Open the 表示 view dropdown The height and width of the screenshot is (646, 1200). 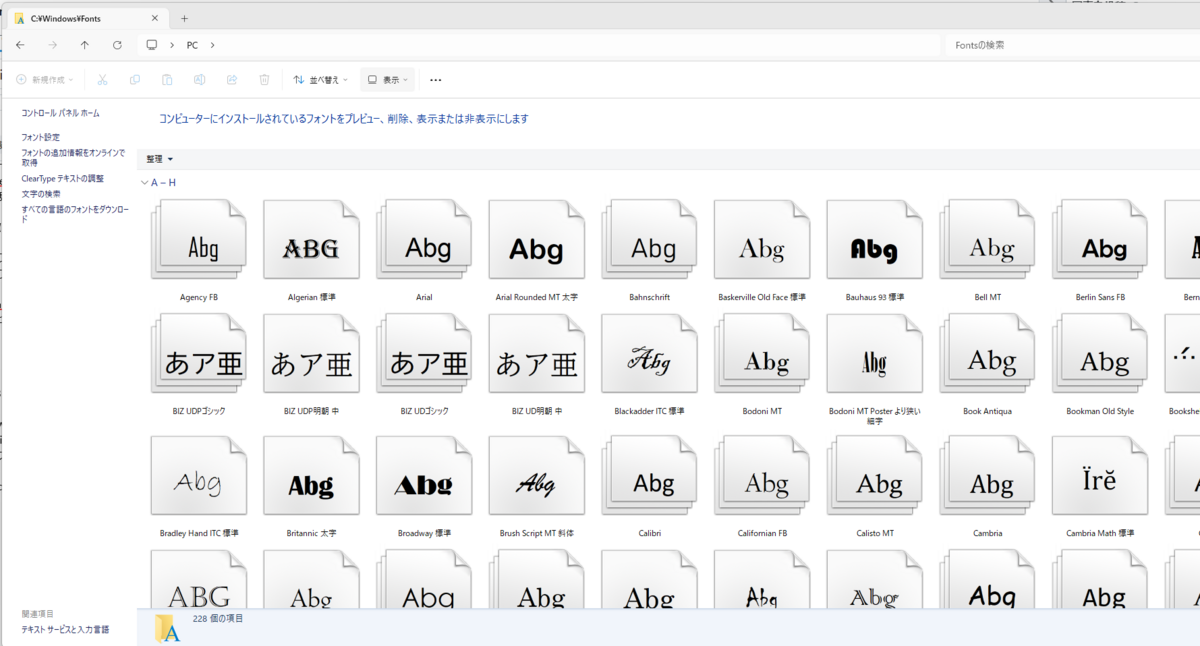(x=387, y=80)
